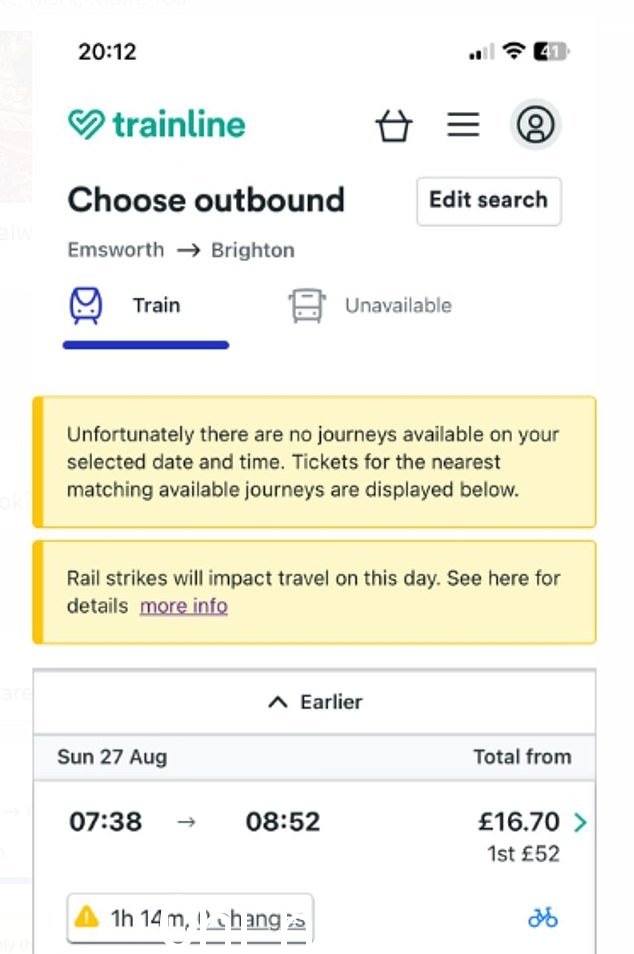The height and width of the screenshot is (954, 634).
Task: Tap the trainline heart logo
Action: click(x=86, y=124)
